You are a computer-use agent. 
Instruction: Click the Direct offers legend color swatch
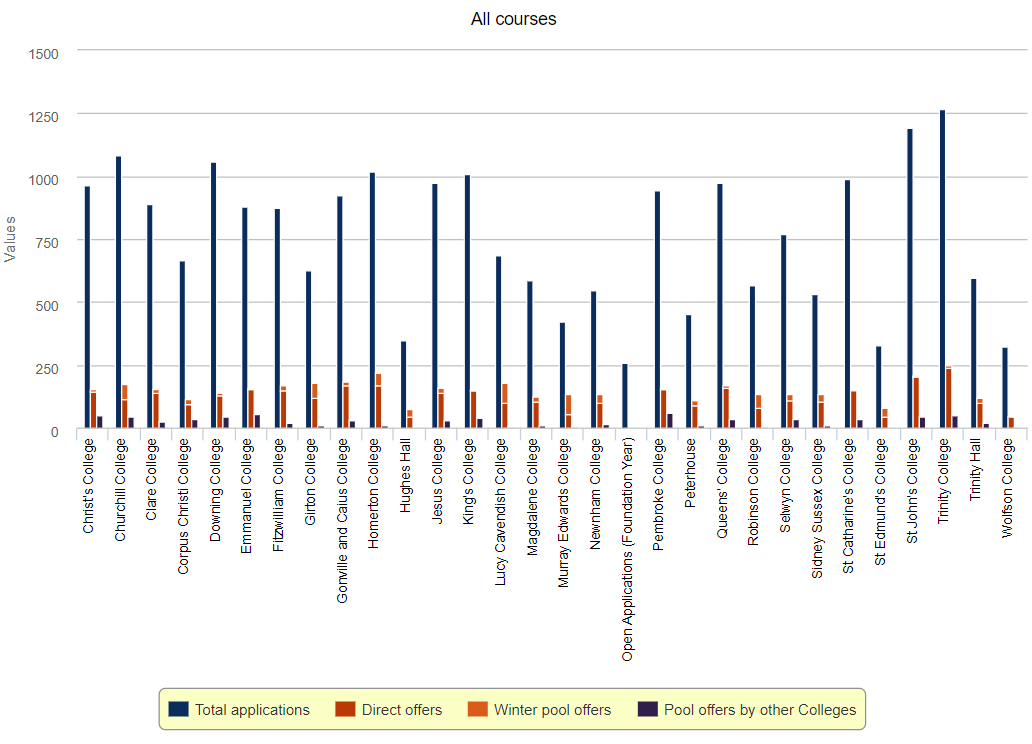pos(346,709)
